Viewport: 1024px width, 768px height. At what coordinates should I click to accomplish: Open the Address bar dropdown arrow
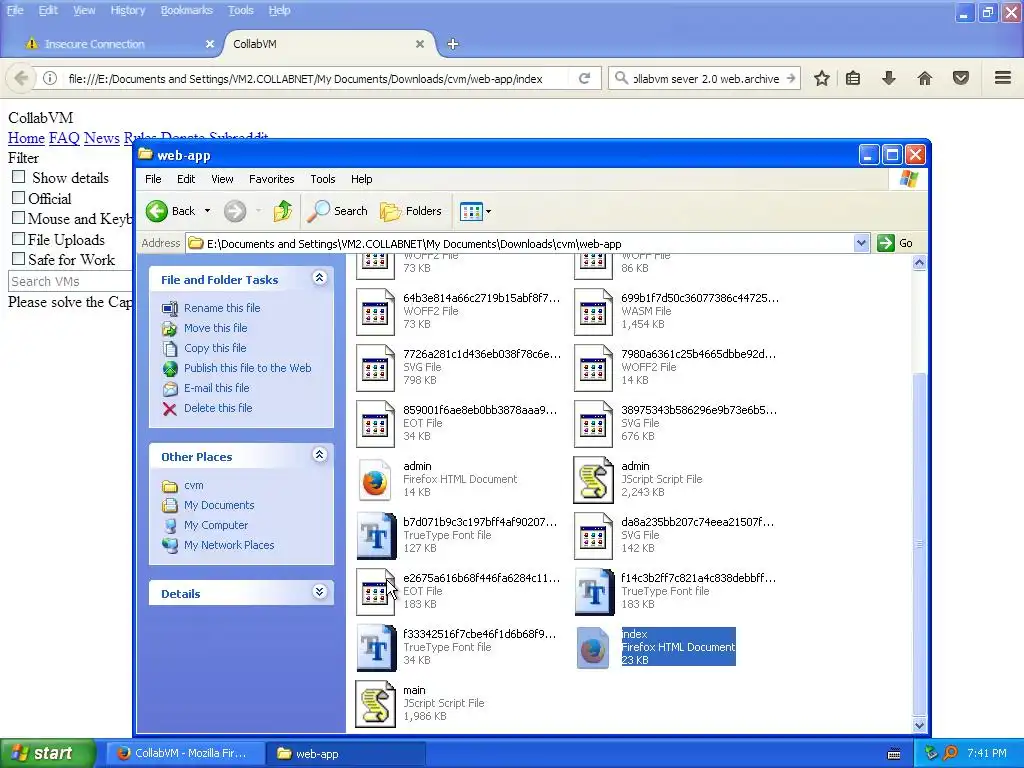click(x=861, y=243)
